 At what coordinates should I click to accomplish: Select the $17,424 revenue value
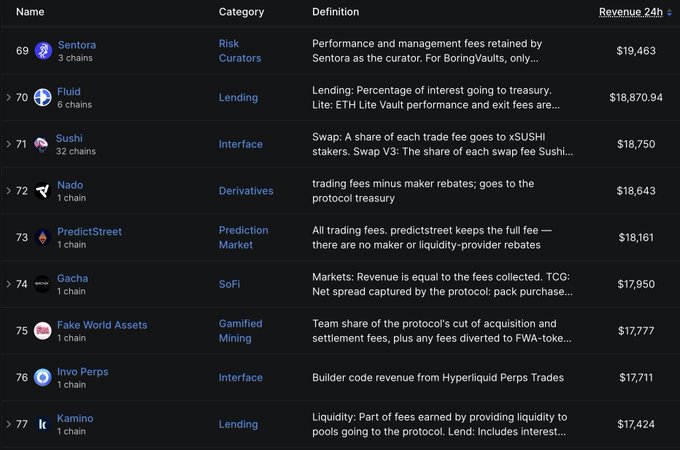(x=636, y=424)
